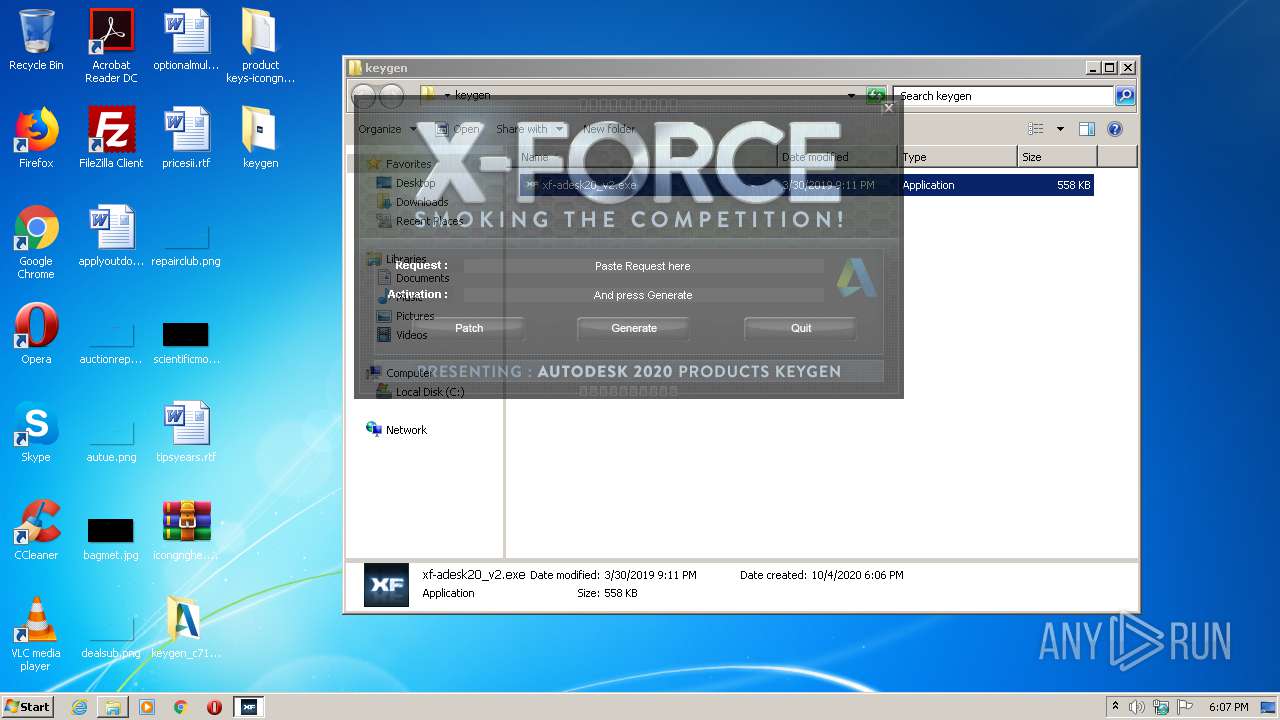Open the tipsyears.rtf desktop file
1280x720 pixels.
coord(186,432)
